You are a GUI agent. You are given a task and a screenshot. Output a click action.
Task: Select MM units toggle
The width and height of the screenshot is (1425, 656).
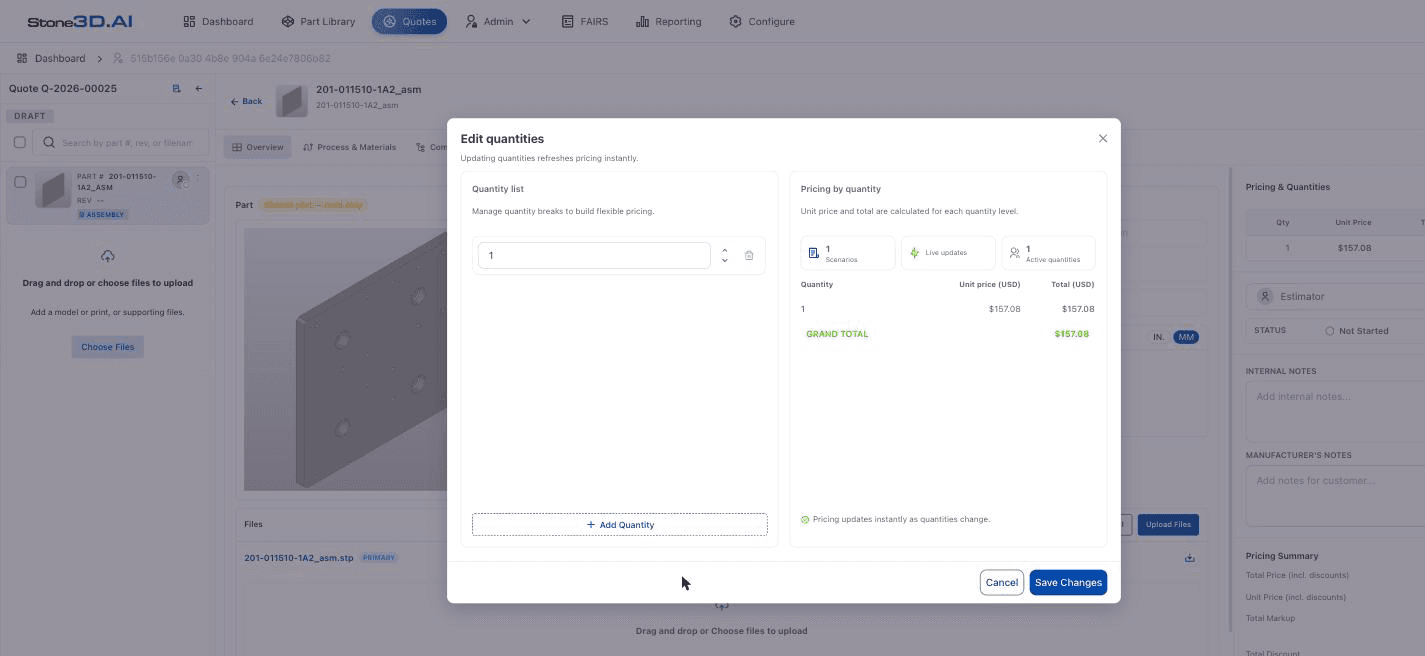[x=1186, y=337]
